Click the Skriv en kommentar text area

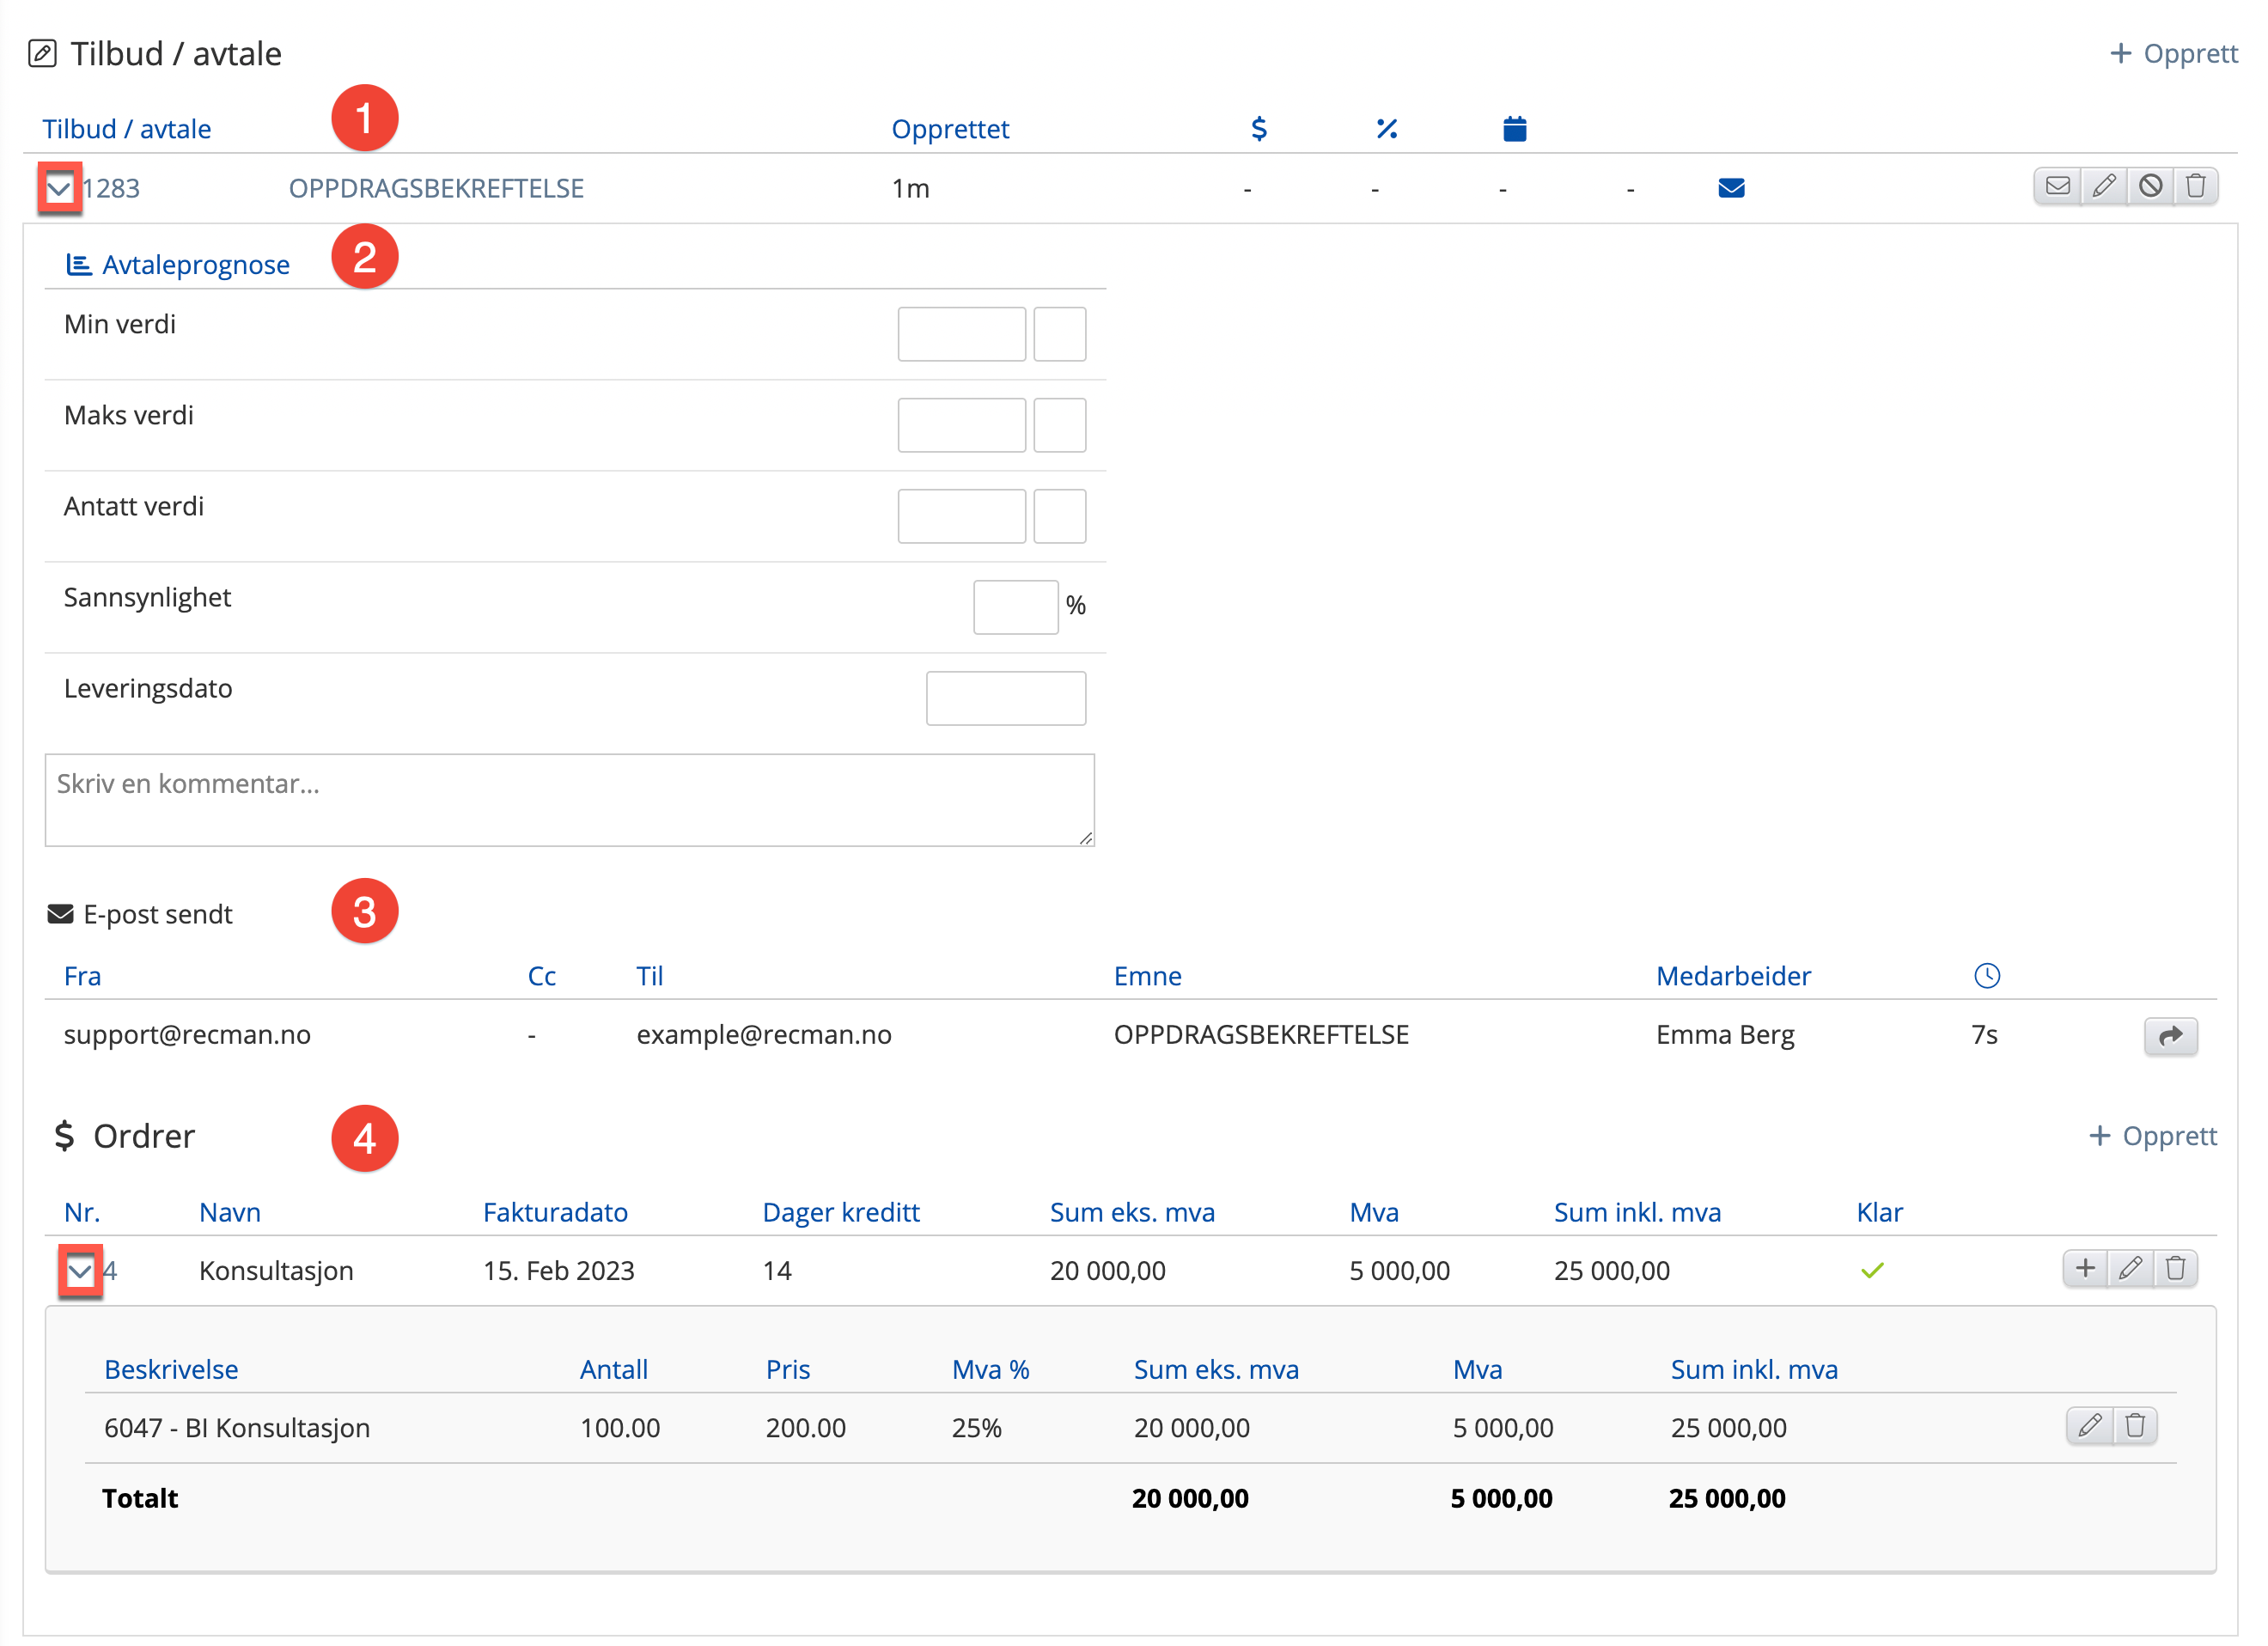[x=569, y=799]
